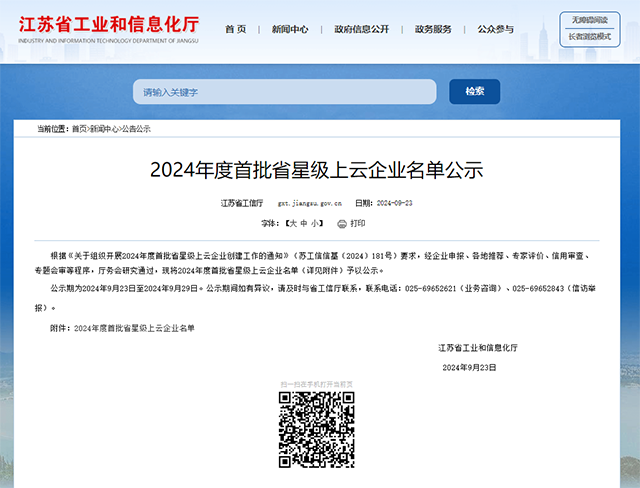Set font size to 小 (small)
Viewport: 640px width, 488px height.
coord(315,223)
